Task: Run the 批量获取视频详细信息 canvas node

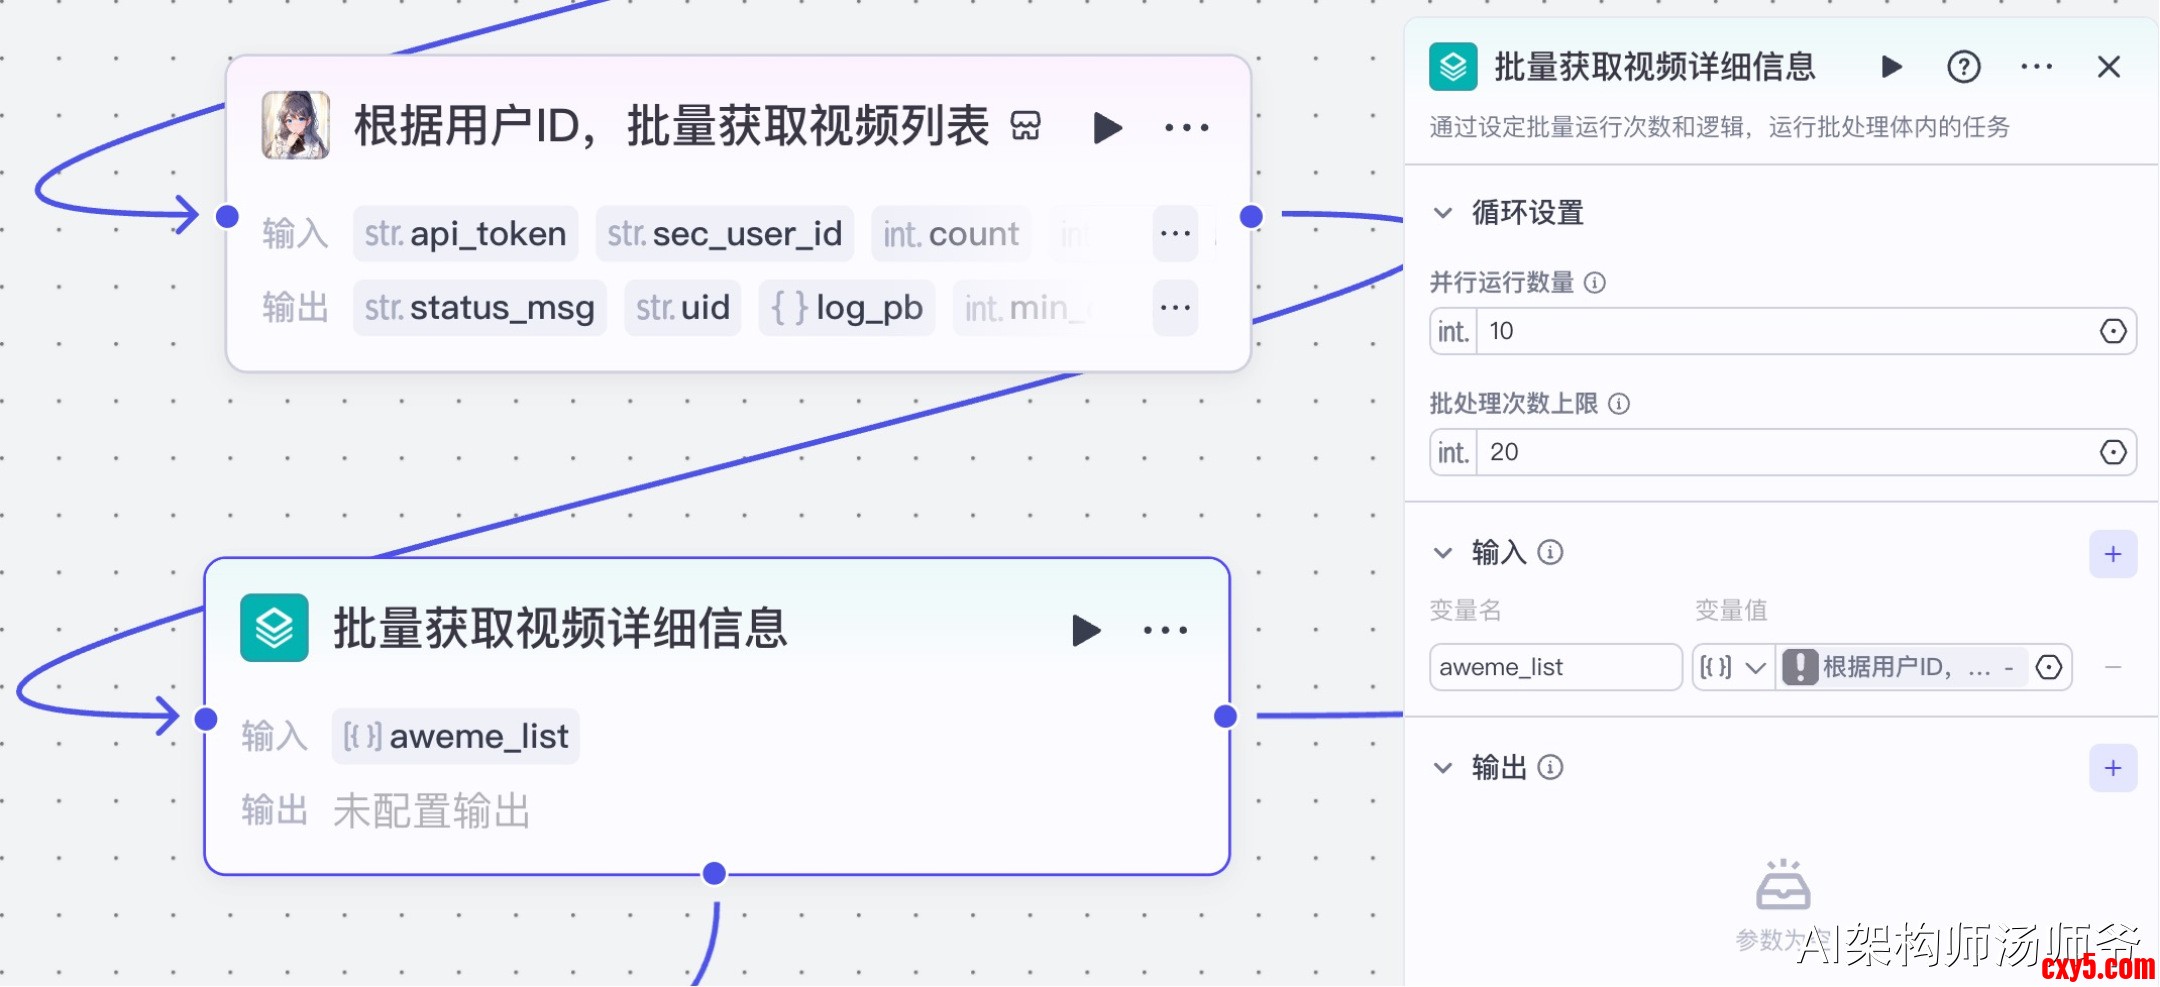Action: [x=1086, y=630]
